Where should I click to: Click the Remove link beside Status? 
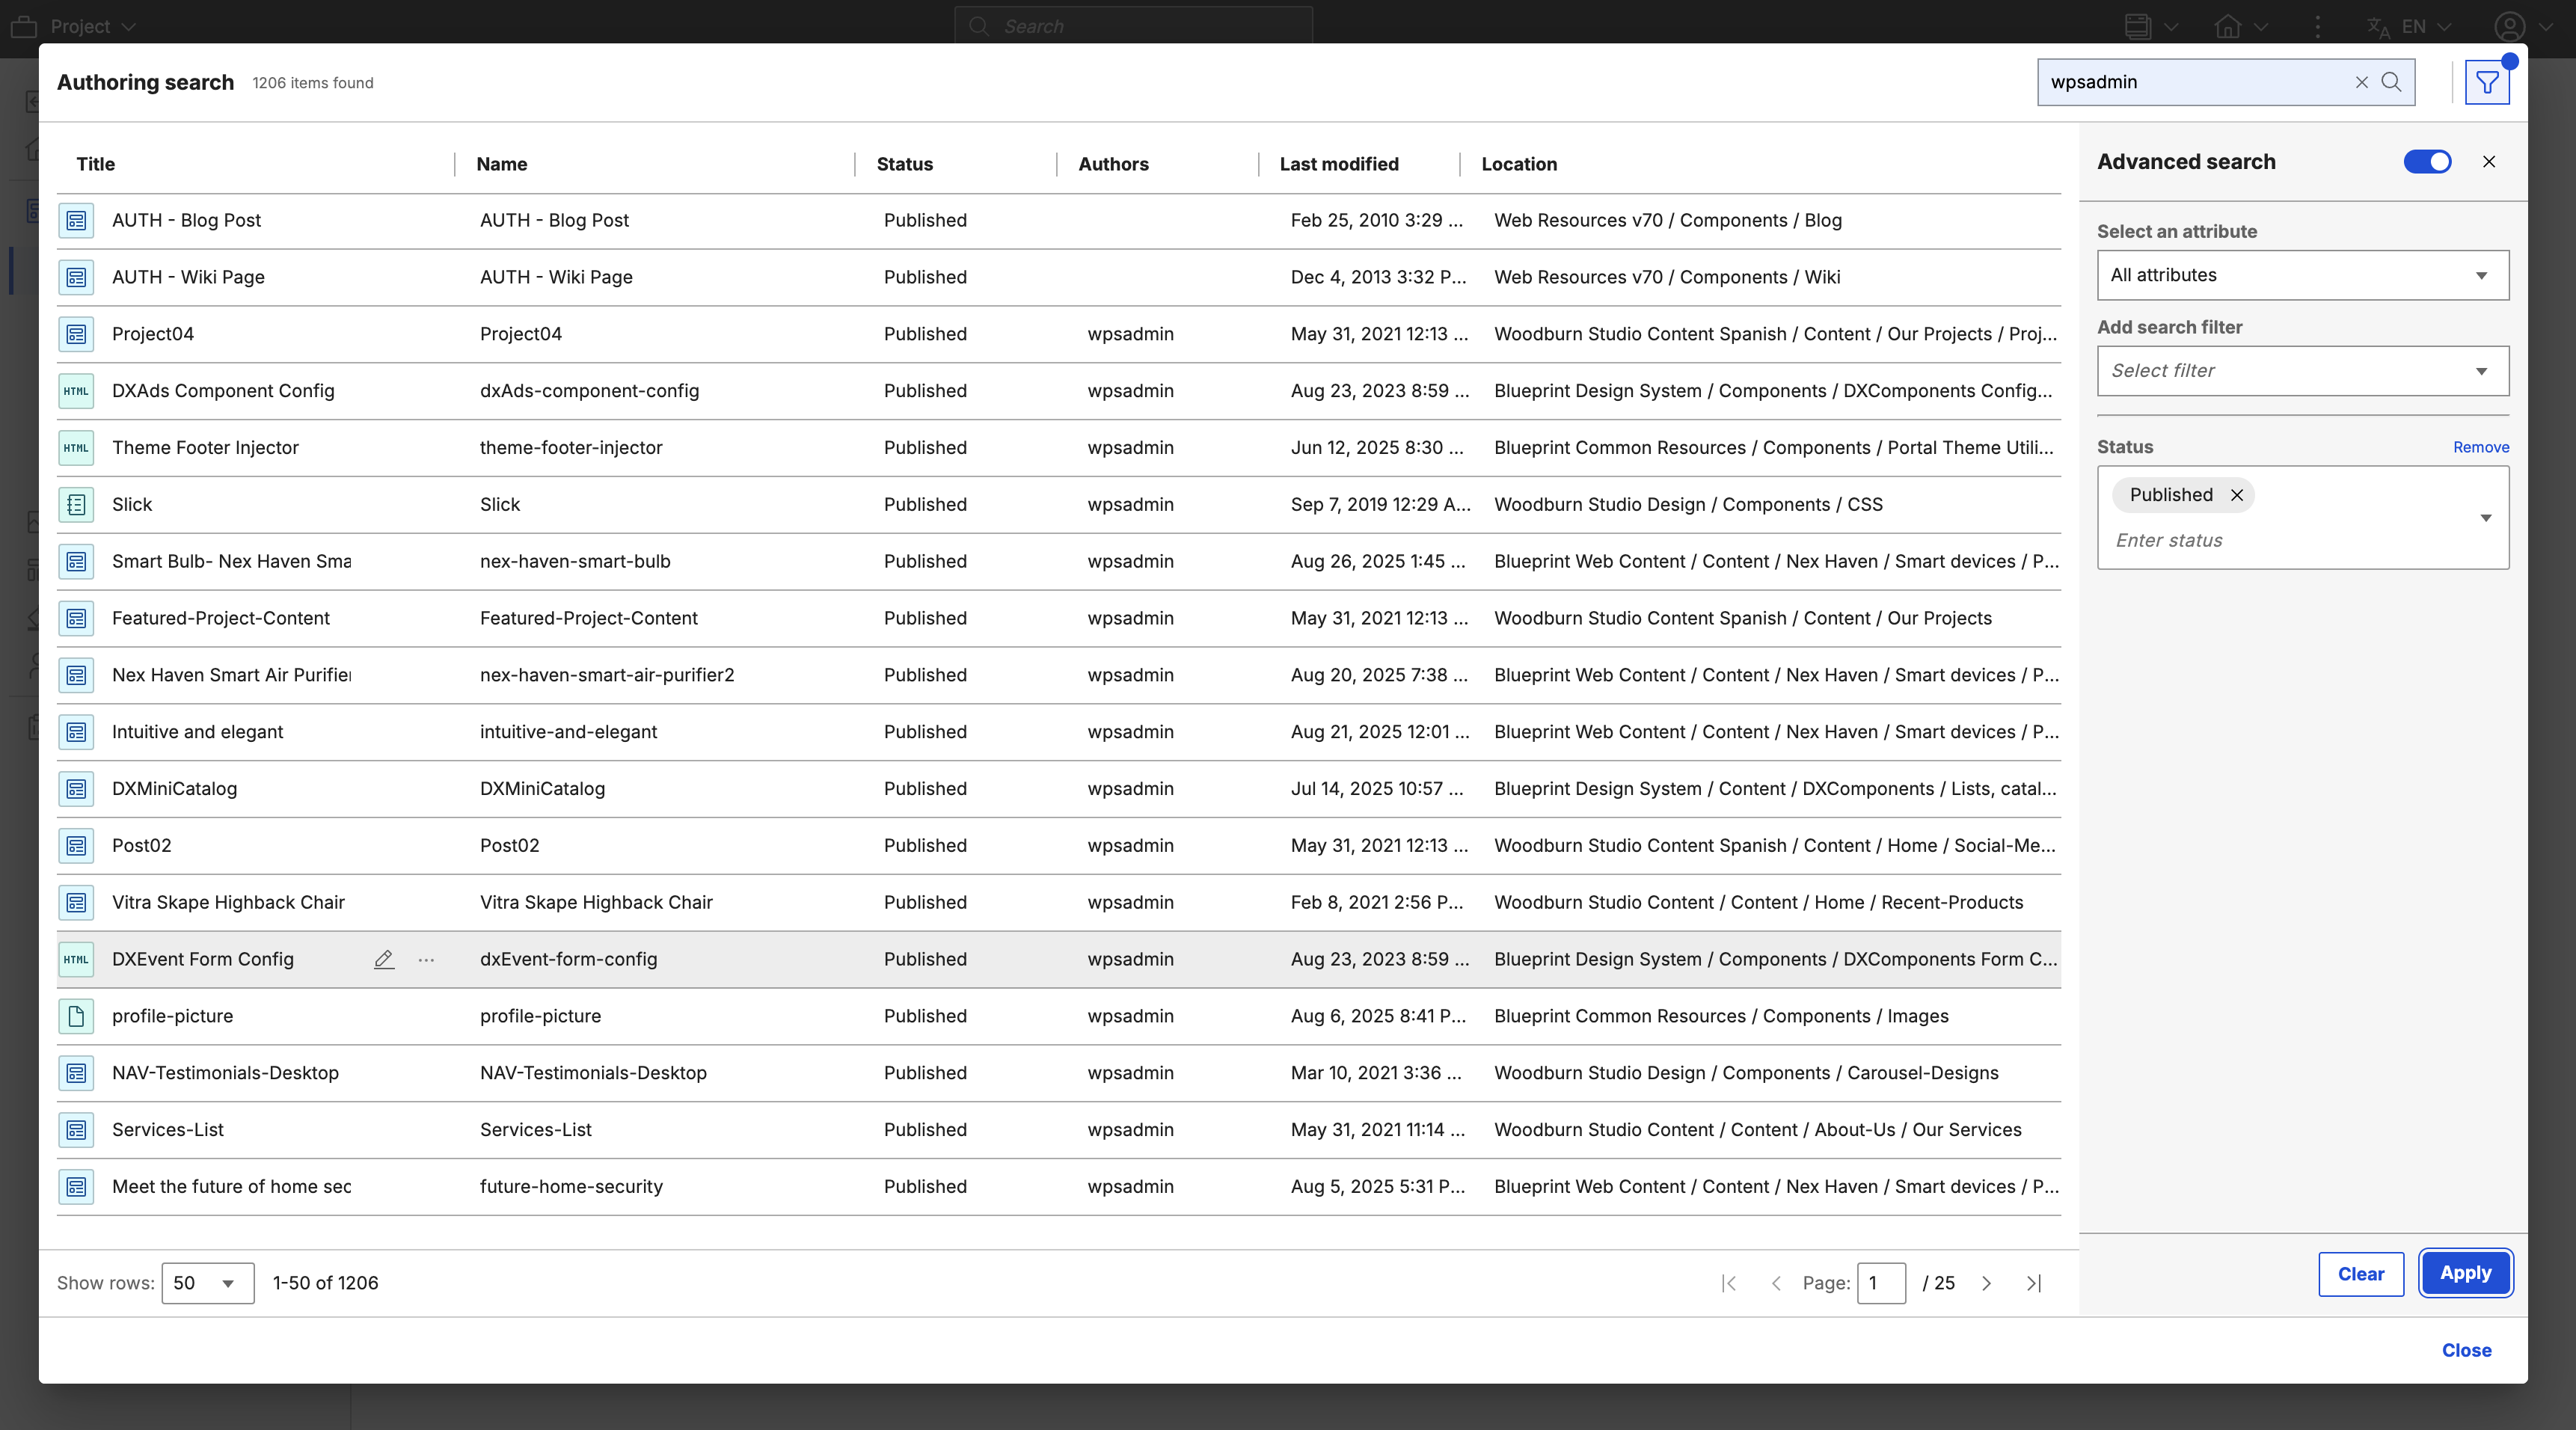pyautogui.click(x=2480, y=447)
